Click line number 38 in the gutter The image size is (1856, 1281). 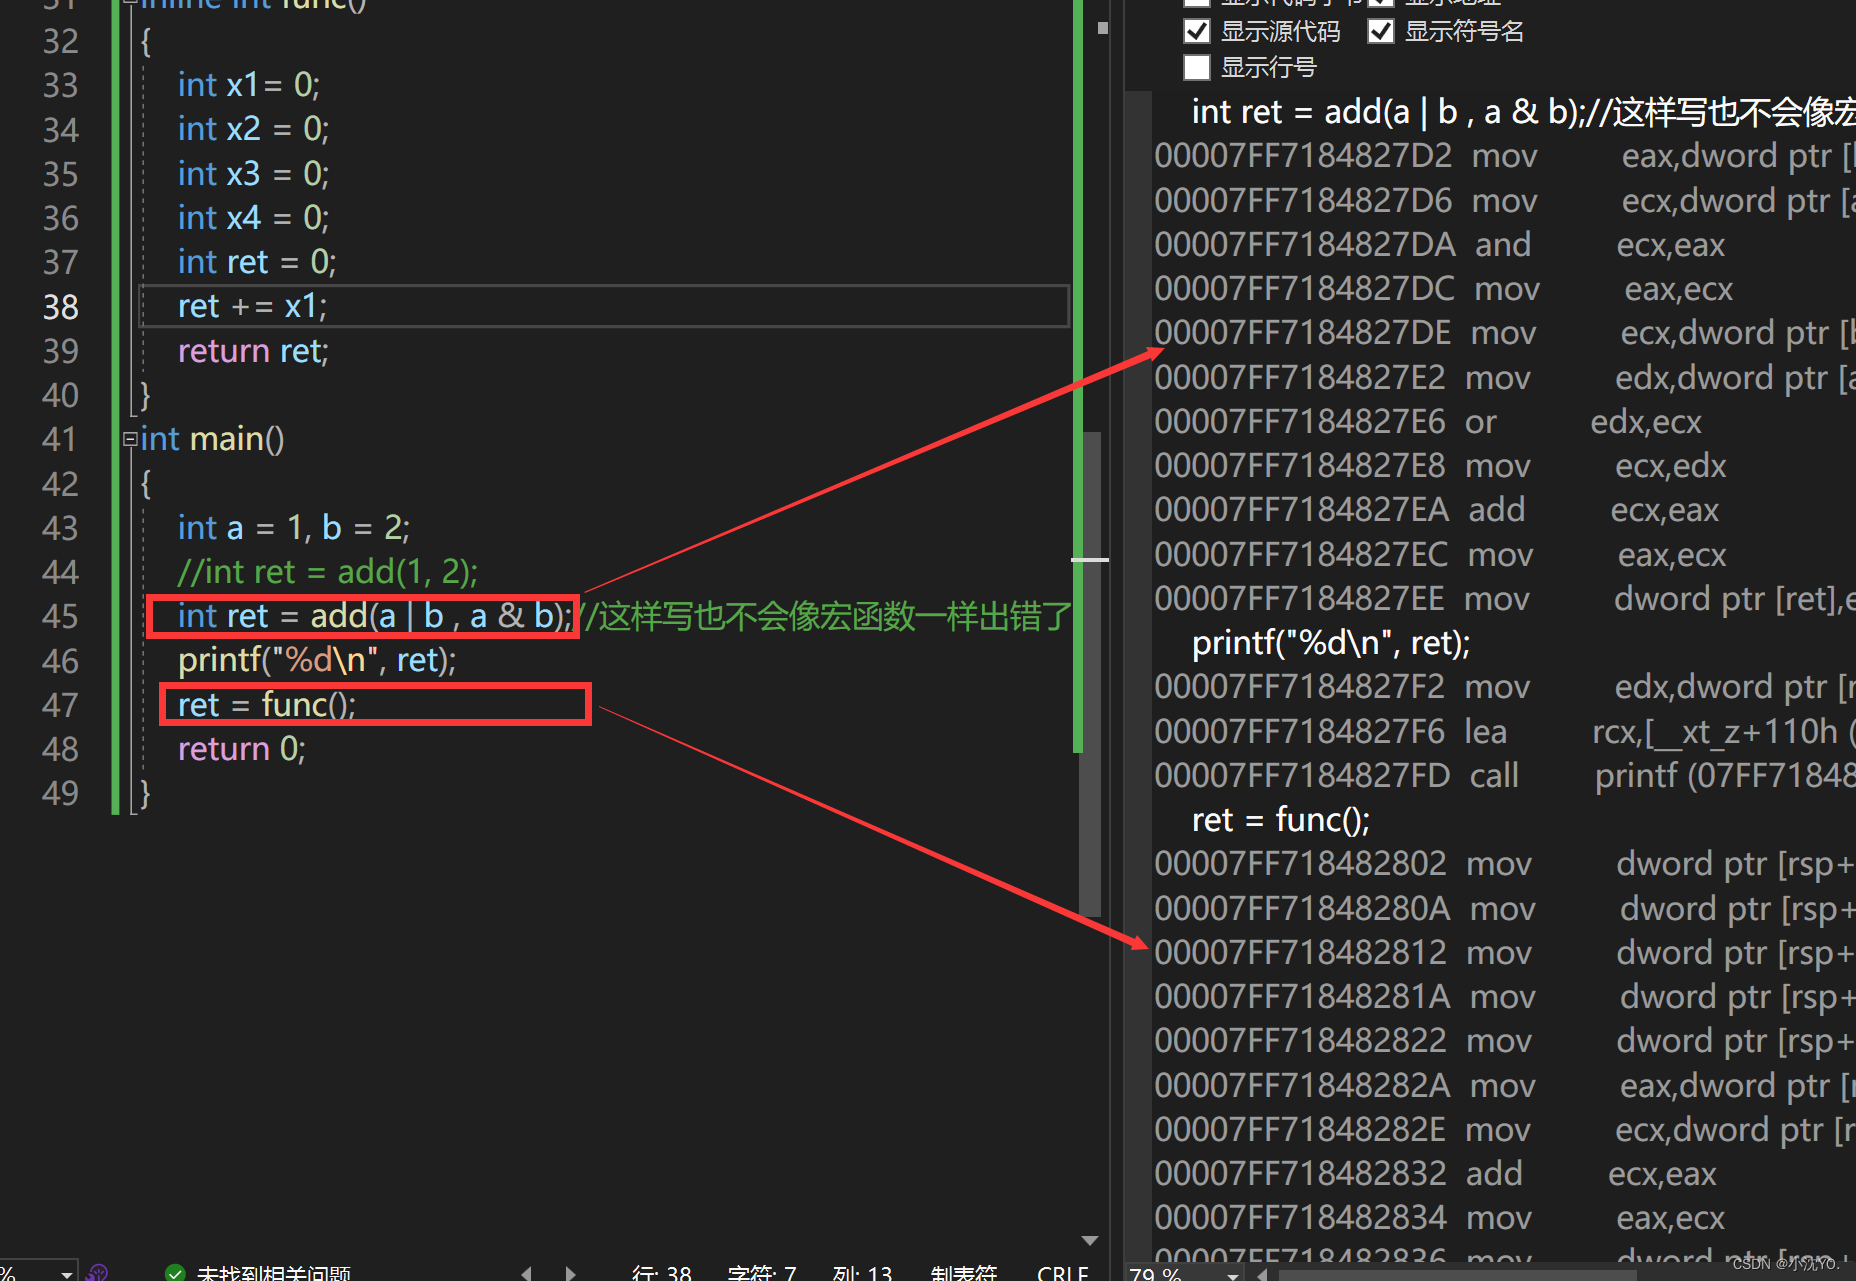point(60,307)
